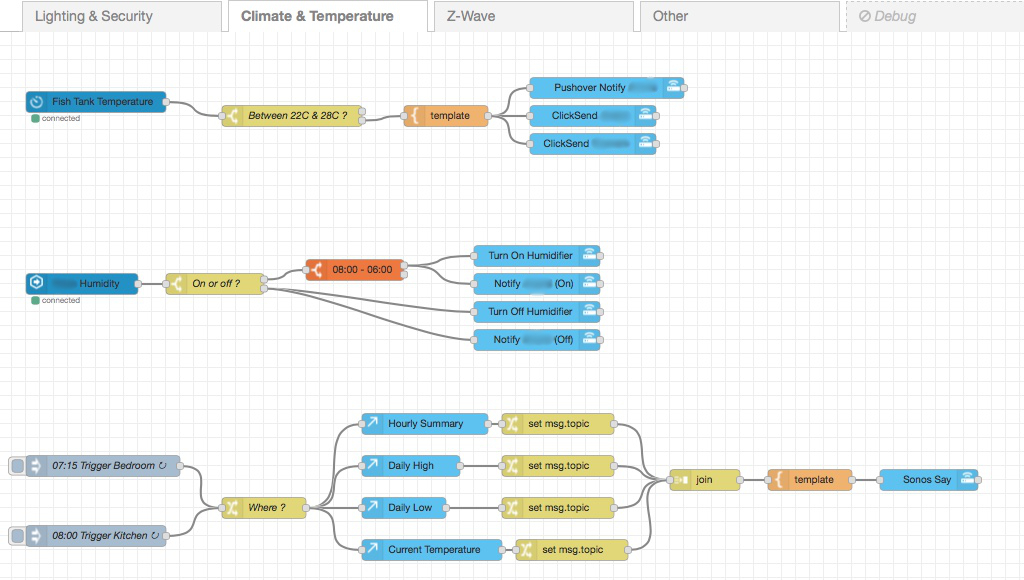Click the curly brace icon on the top template node
Screen dimensions: 1024x580
click(x=414, y=116)
